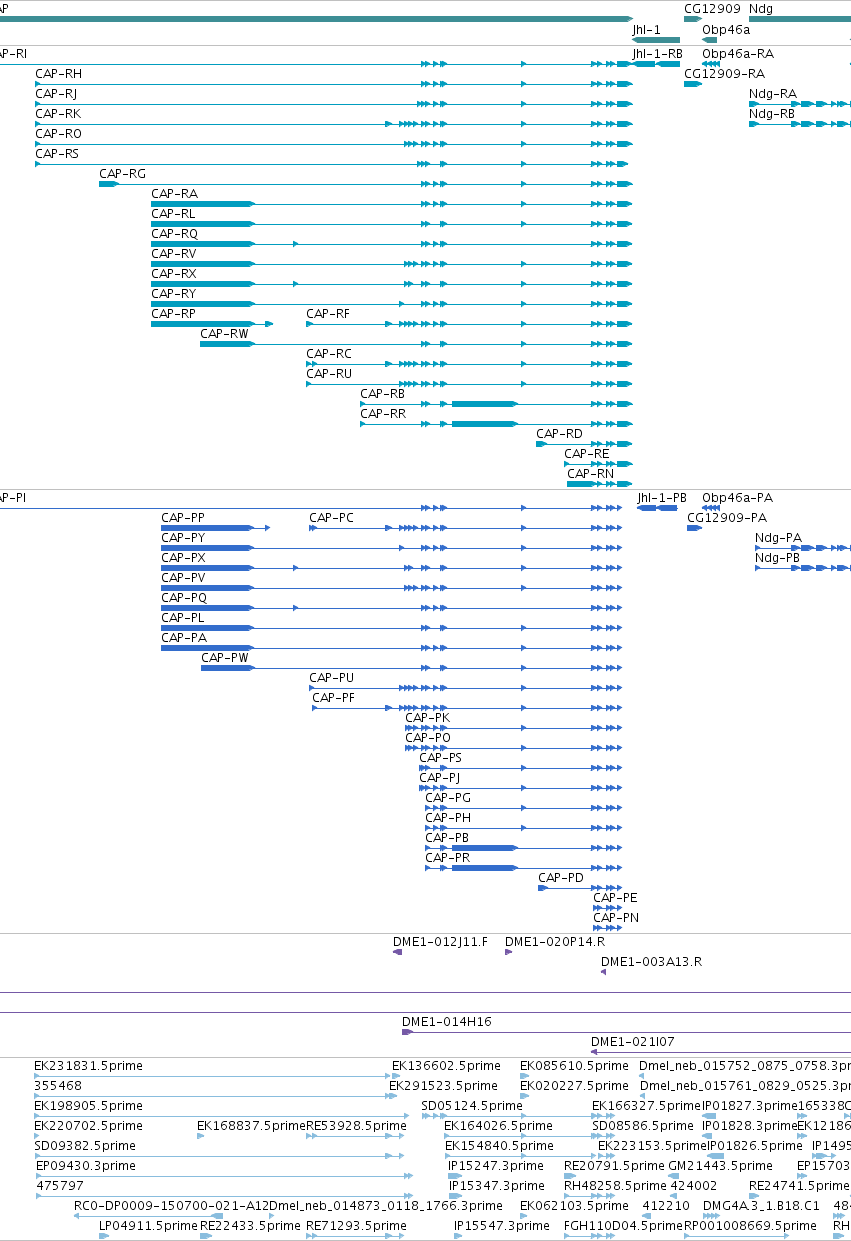
Task: Open the CAP-RF transcript label
Action: (x=328, y=314)
